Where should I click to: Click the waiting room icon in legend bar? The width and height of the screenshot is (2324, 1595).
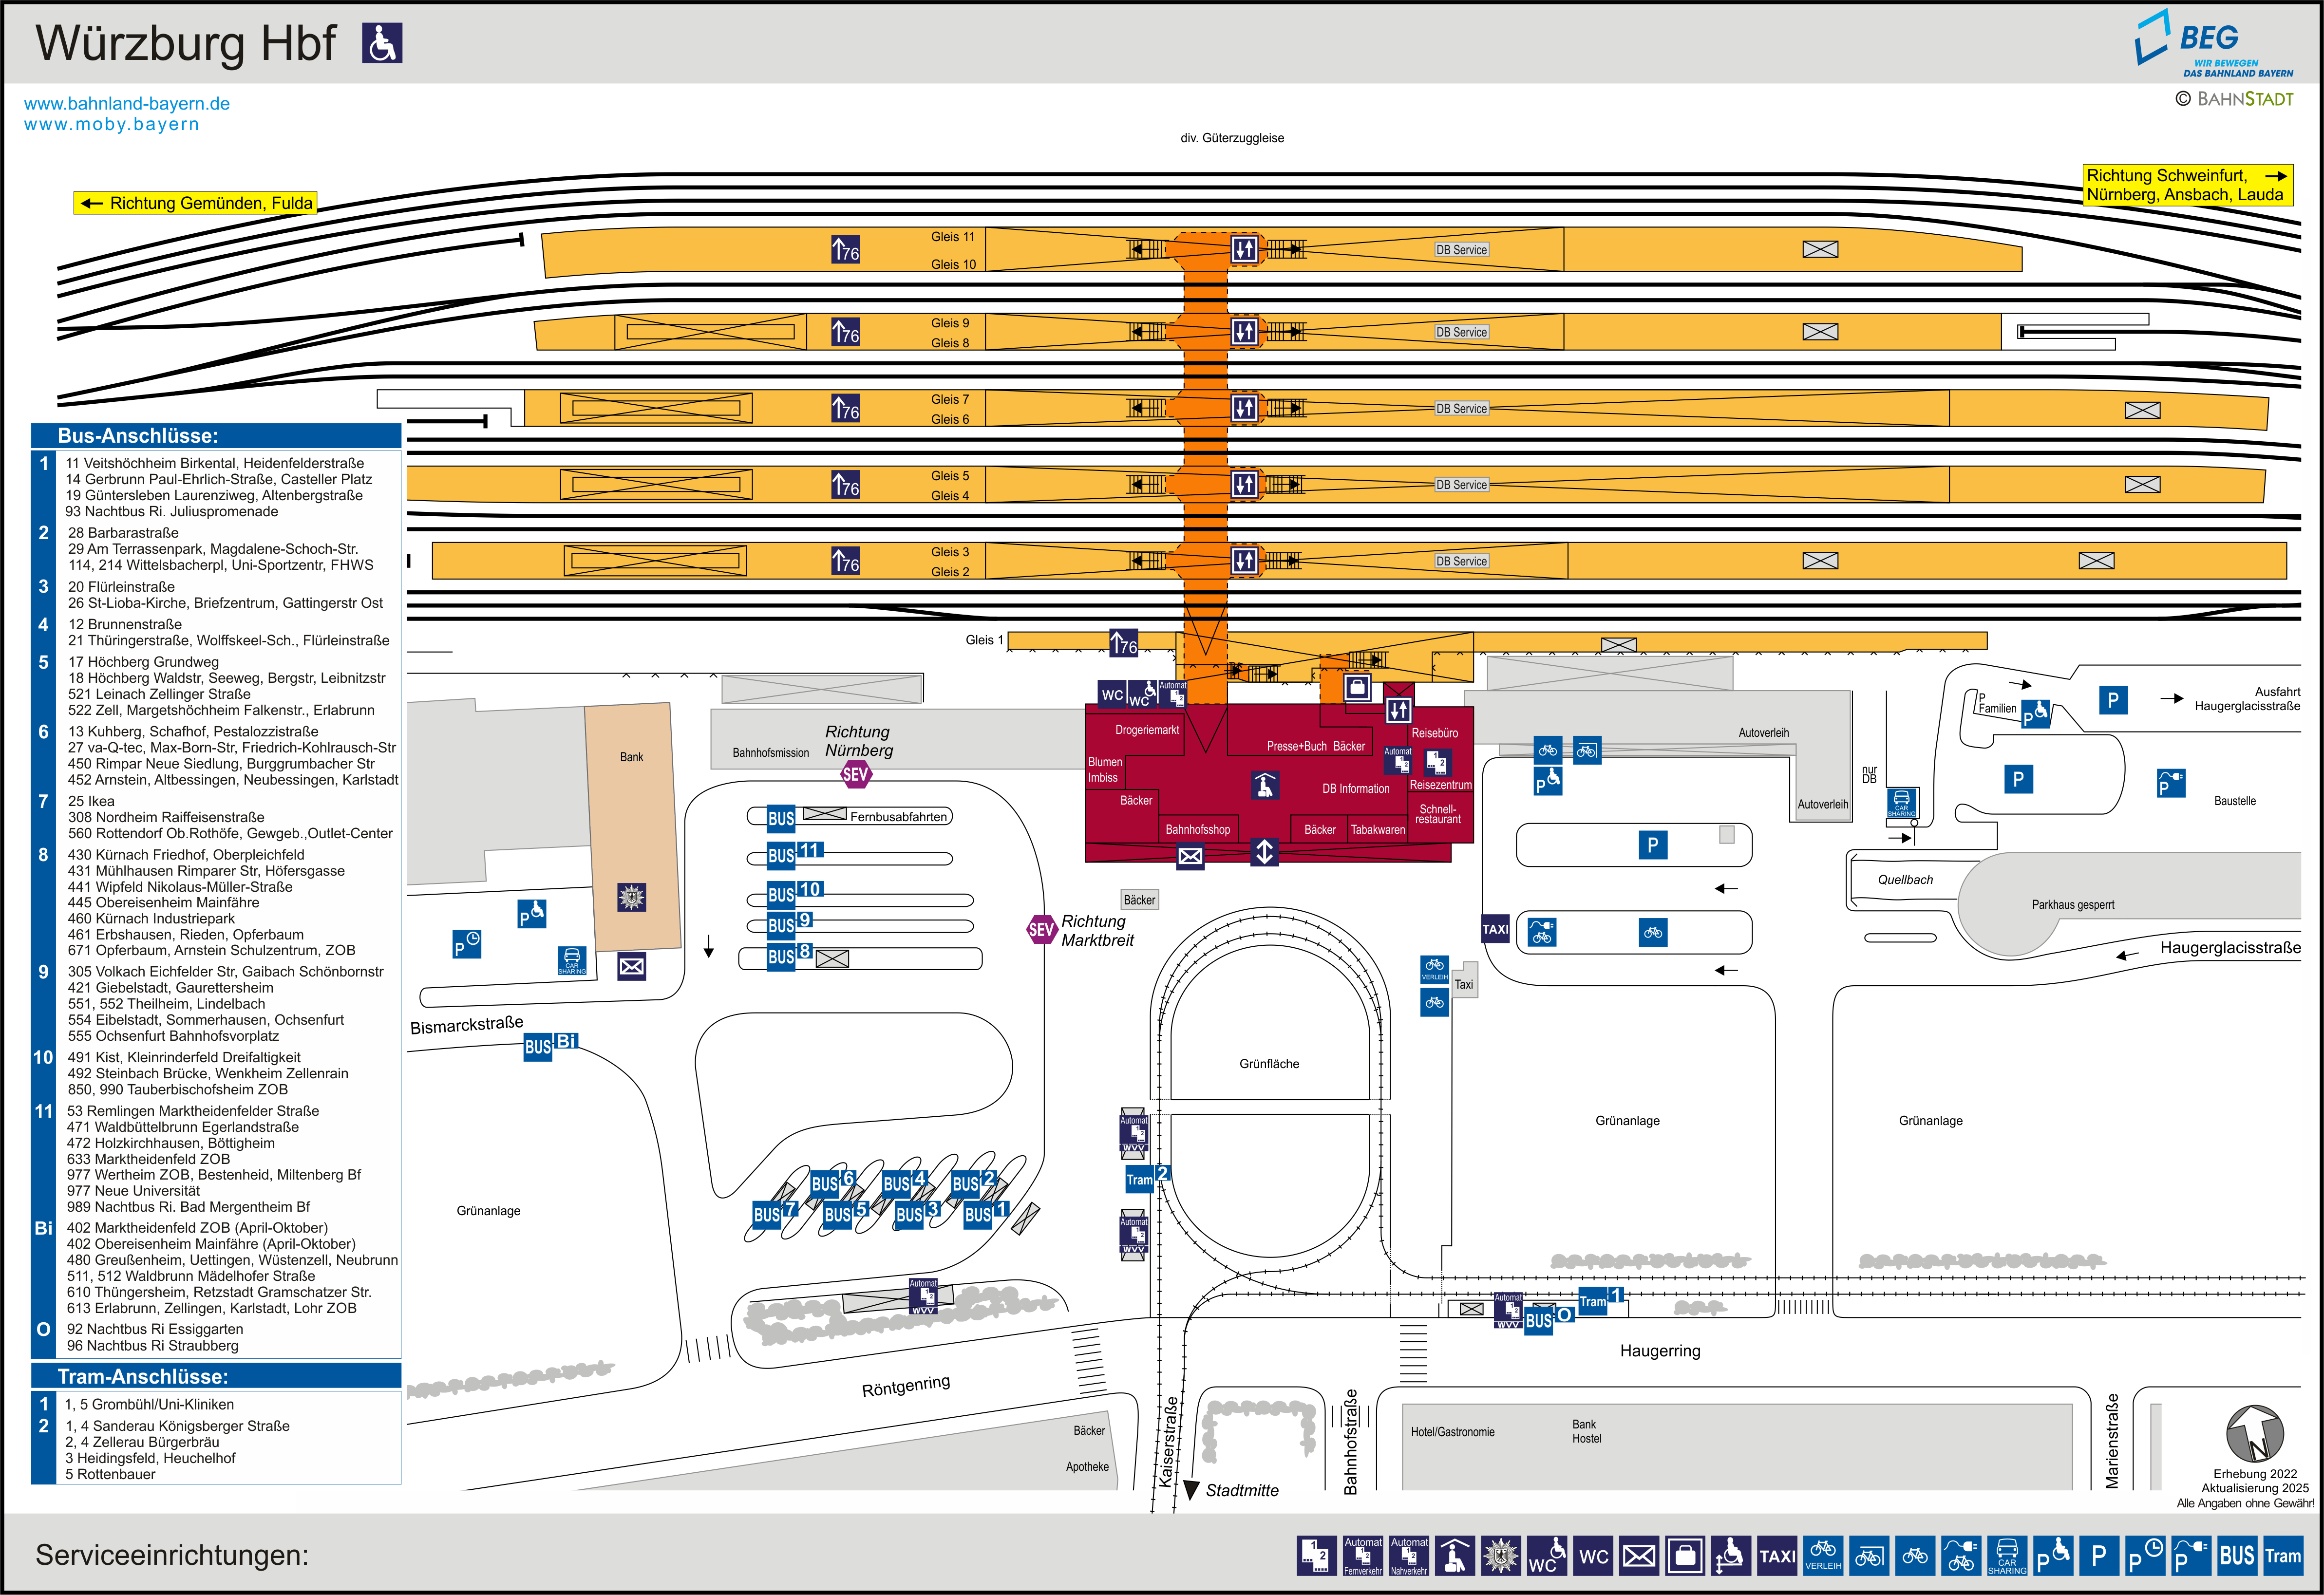pyautogui.click(x=1454, y=1555)
